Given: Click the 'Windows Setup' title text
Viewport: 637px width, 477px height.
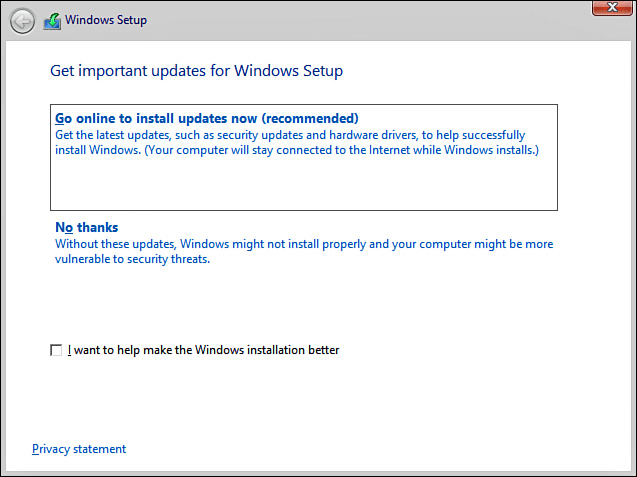Looking at the screenshot, I should click(x=105, y=21).
